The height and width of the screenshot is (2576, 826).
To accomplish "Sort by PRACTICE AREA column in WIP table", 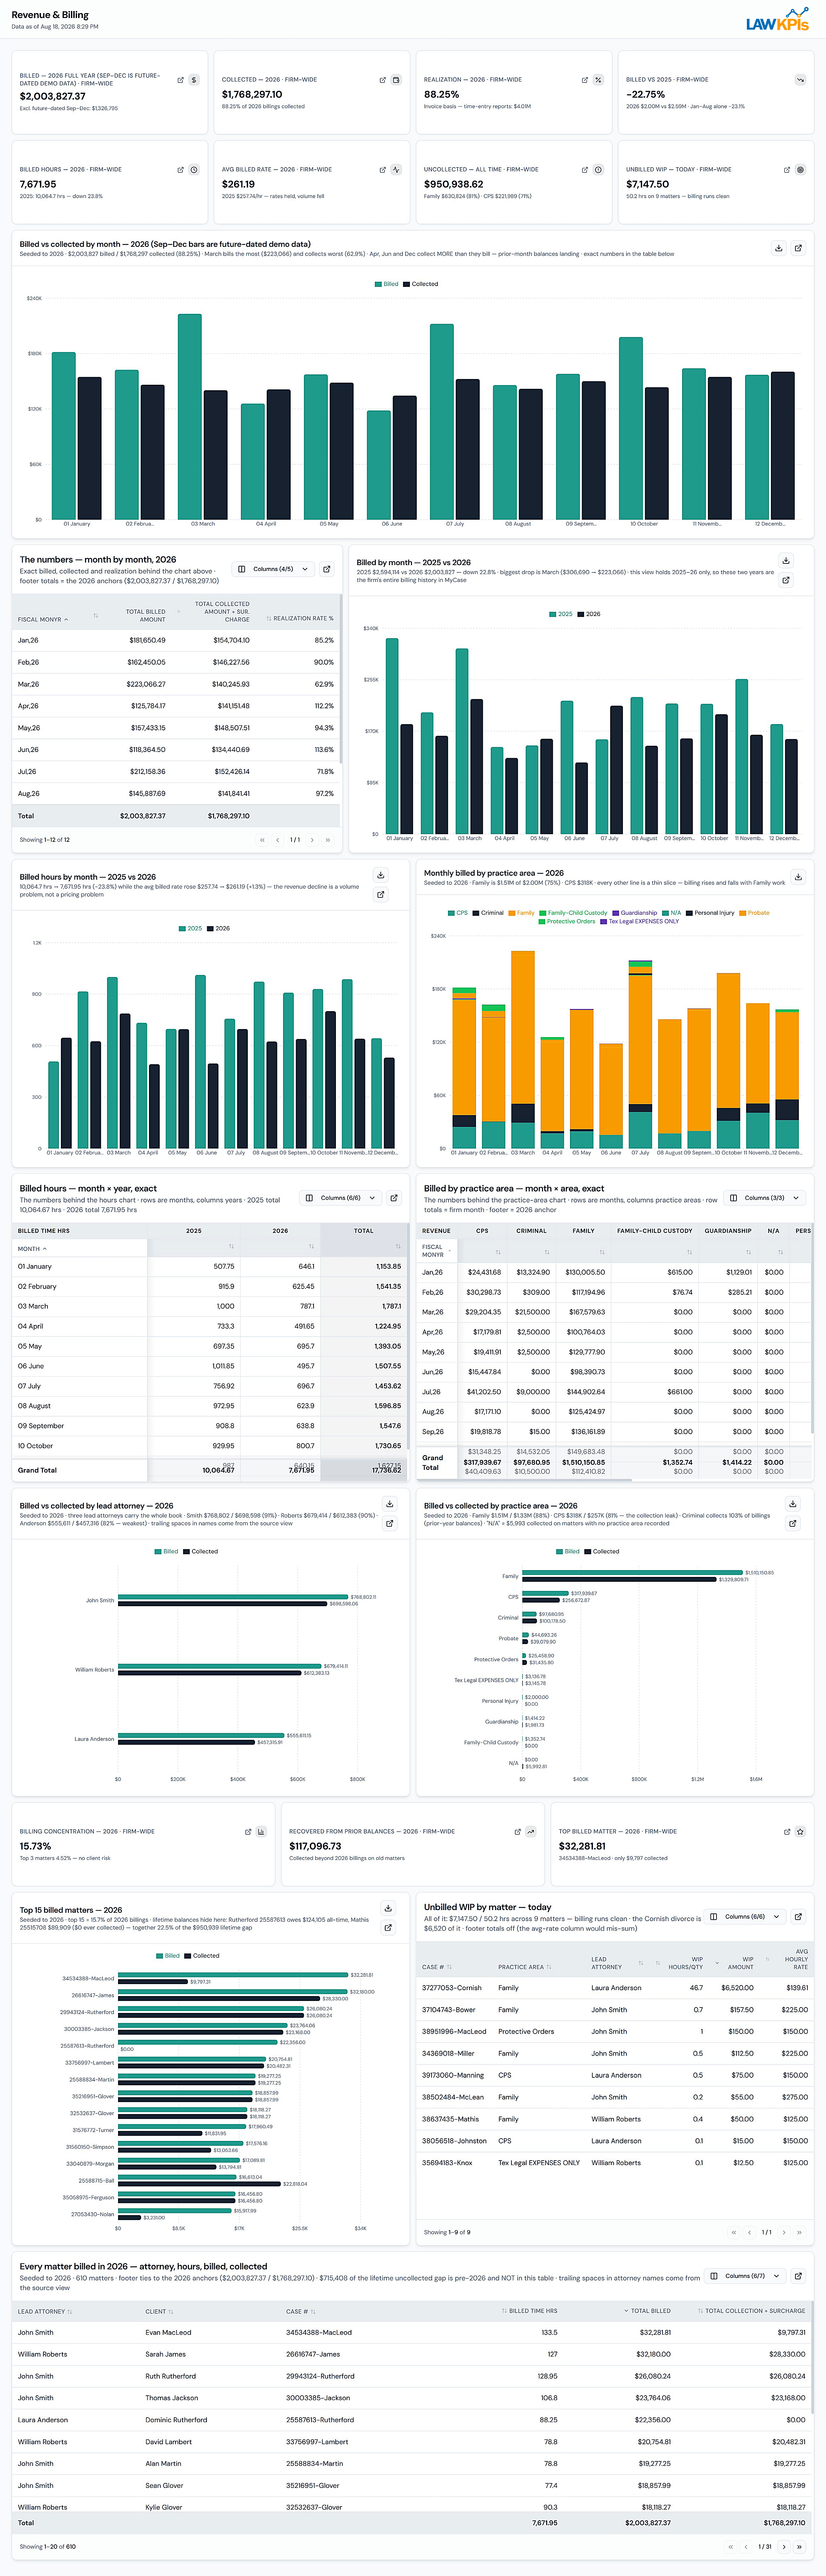I will (x=524, y=1967).
